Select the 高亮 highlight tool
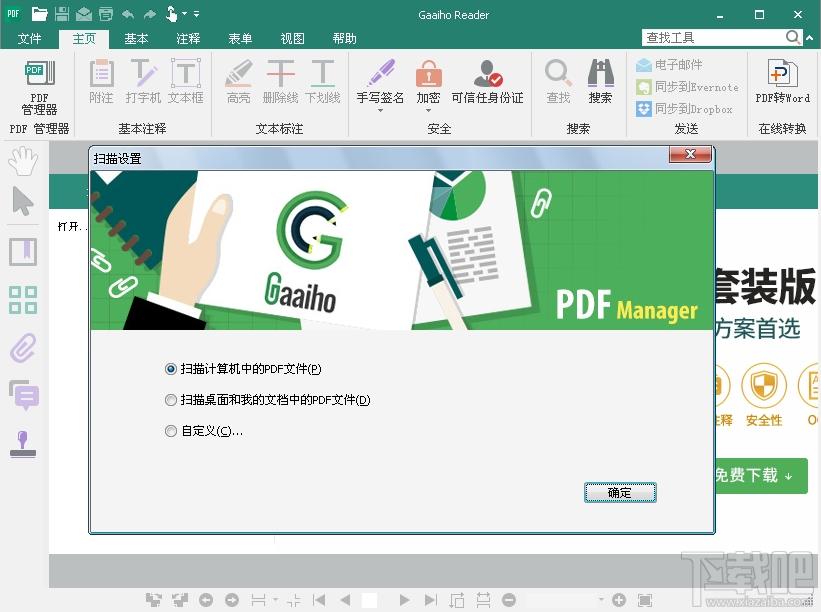The height and width of the screenshot is (612, 821). tap(238, 81)
